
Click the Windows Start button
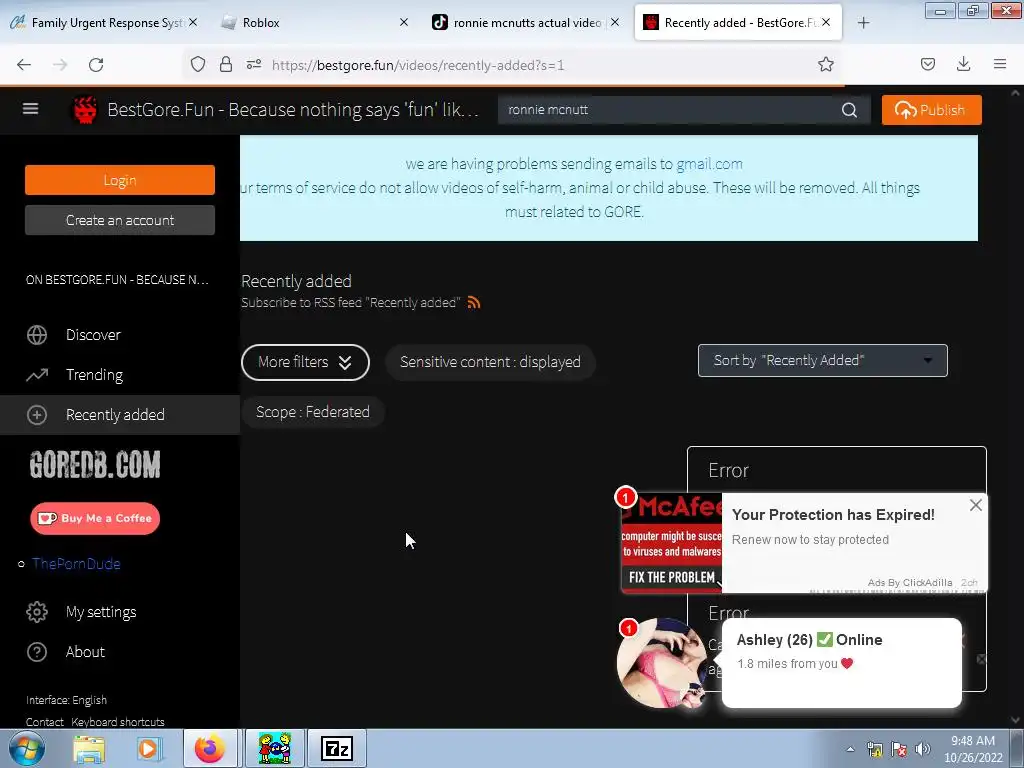26,748
